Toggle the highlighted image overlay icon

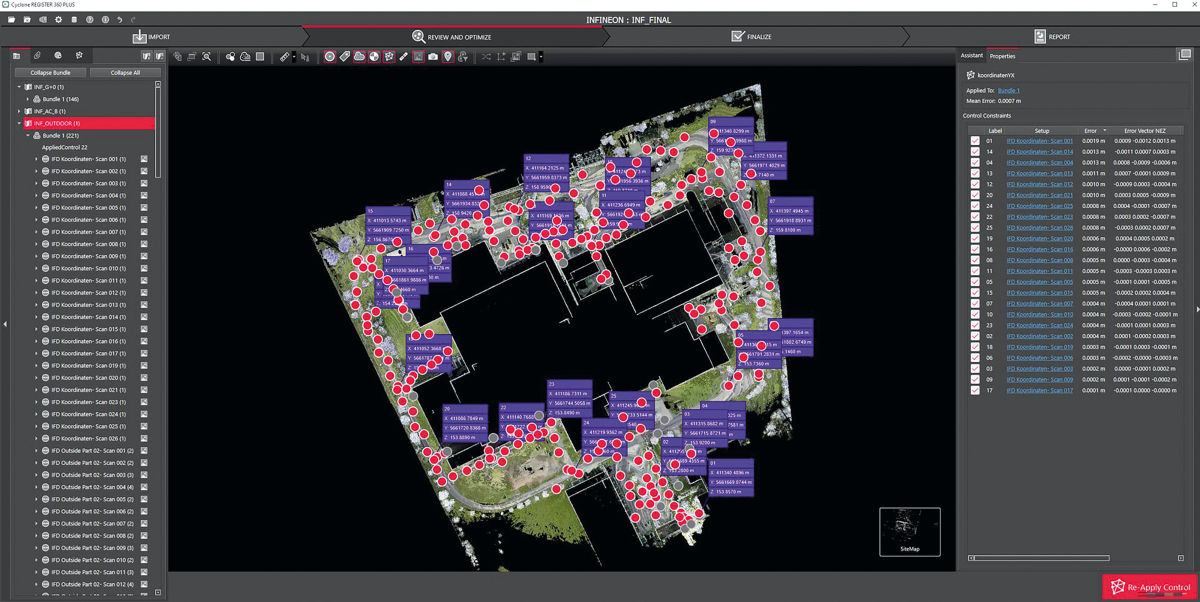pos(418,57)
